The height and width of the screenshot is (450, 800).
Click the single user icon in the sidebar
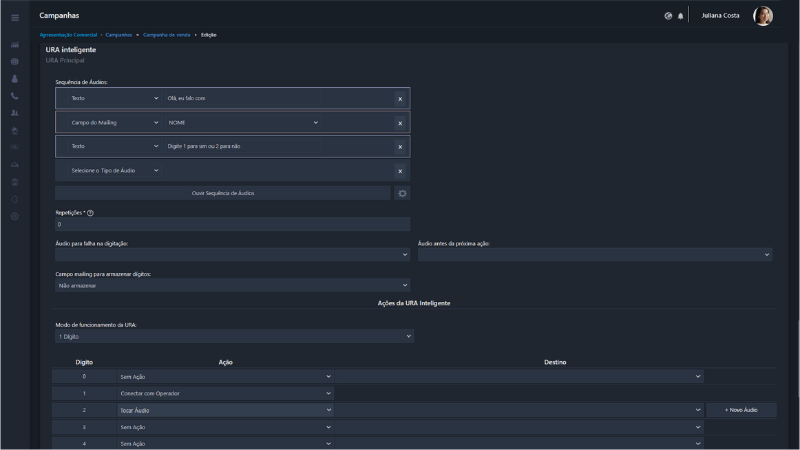15,79
